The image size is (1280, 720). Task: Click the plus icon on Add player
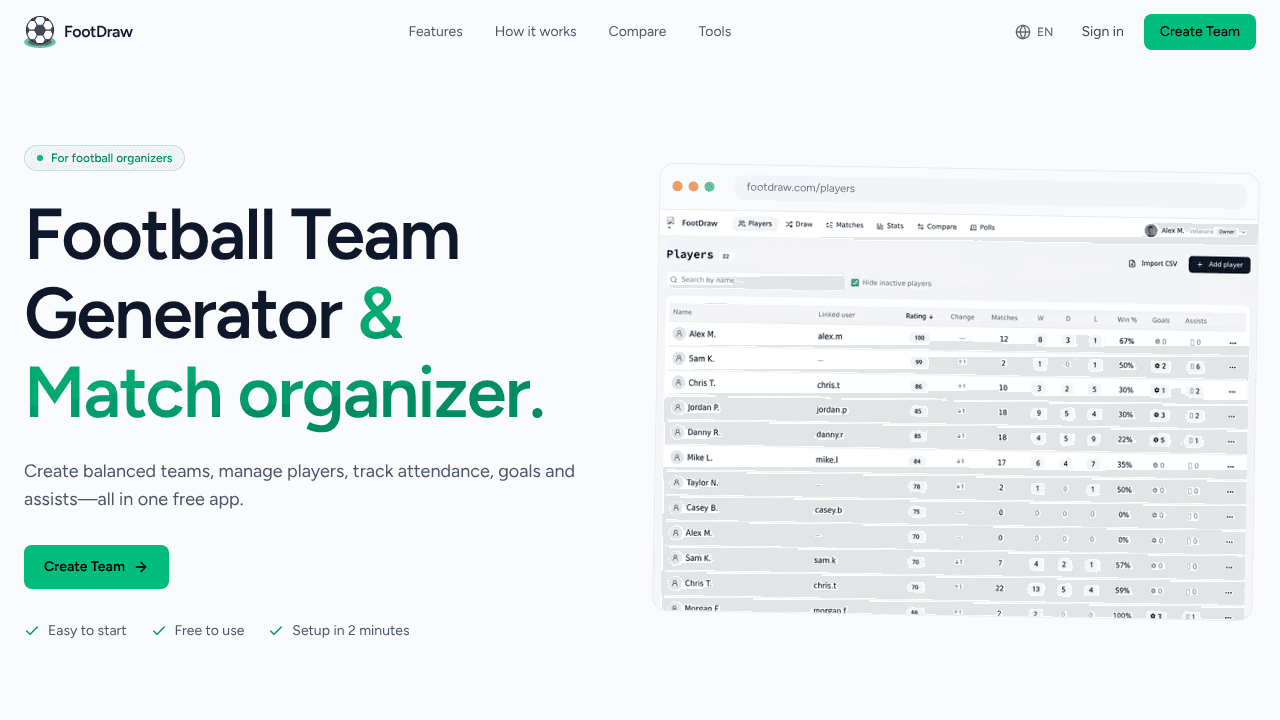pyautogui.click(x=1200, y=265)
